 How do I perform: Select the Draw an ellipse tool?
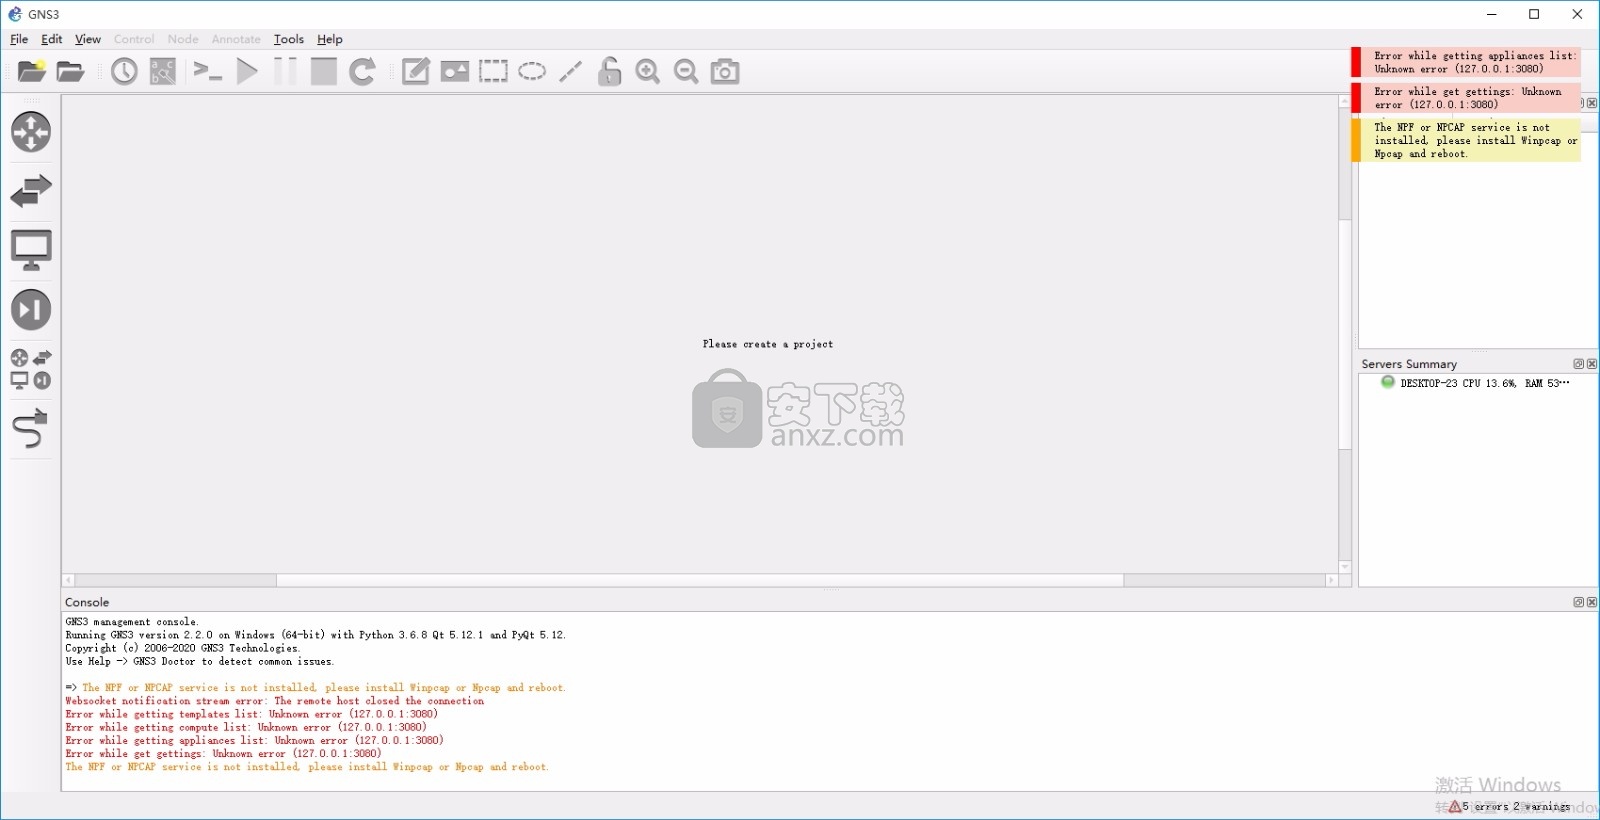pyautogui.click(x=532, y=71)
